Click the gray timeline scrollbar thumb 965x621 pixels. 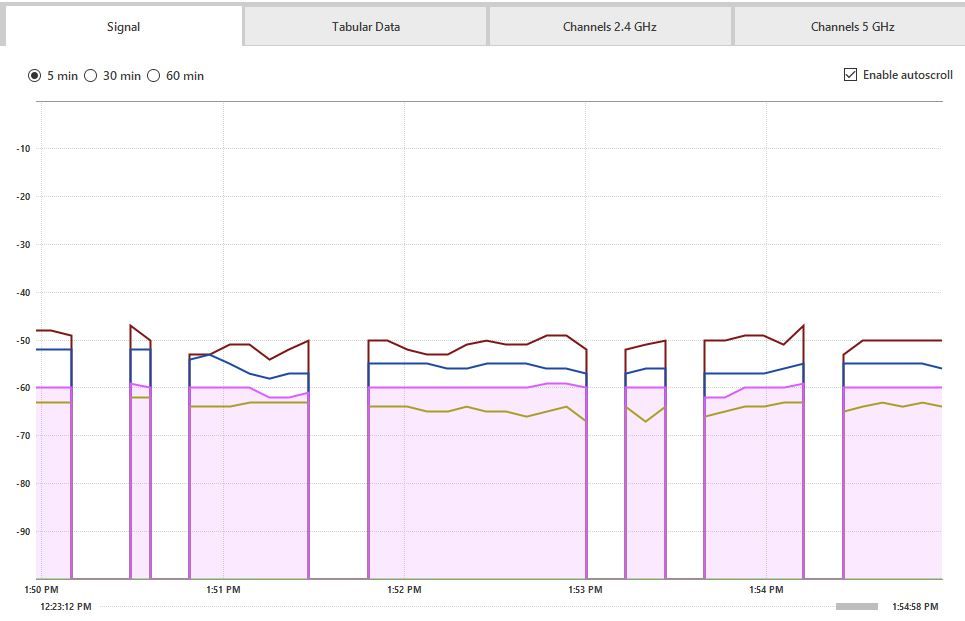coord(856,607)
